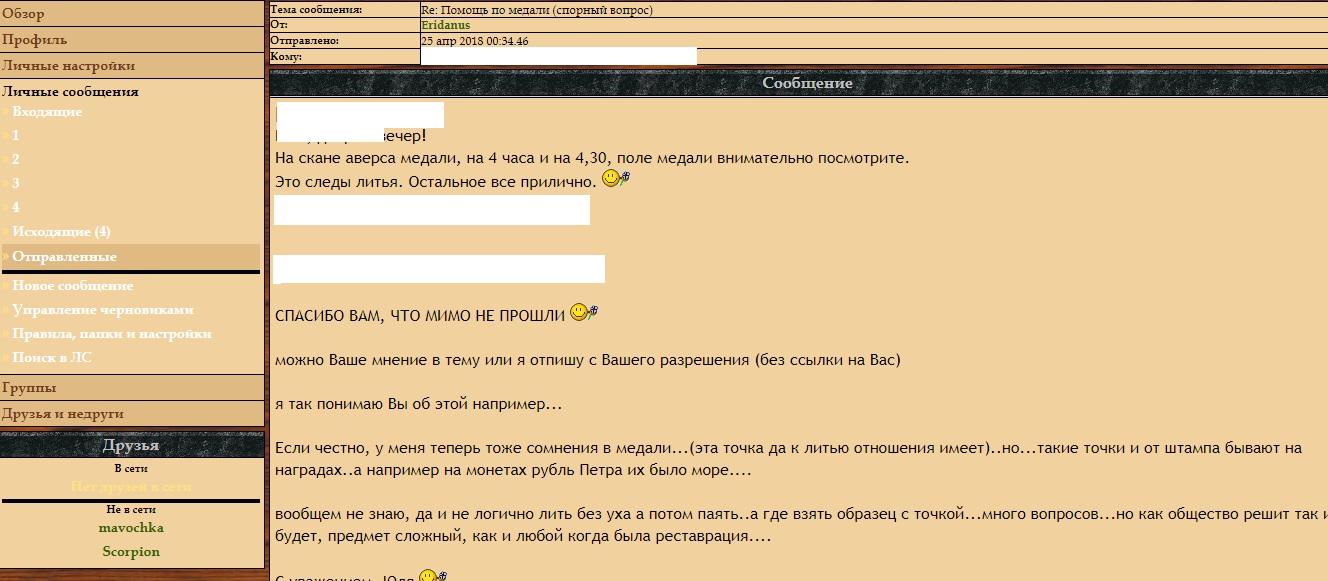The image size is (1328, 581).
Task: Open Входящие messages folder
Action: point(47,112)
